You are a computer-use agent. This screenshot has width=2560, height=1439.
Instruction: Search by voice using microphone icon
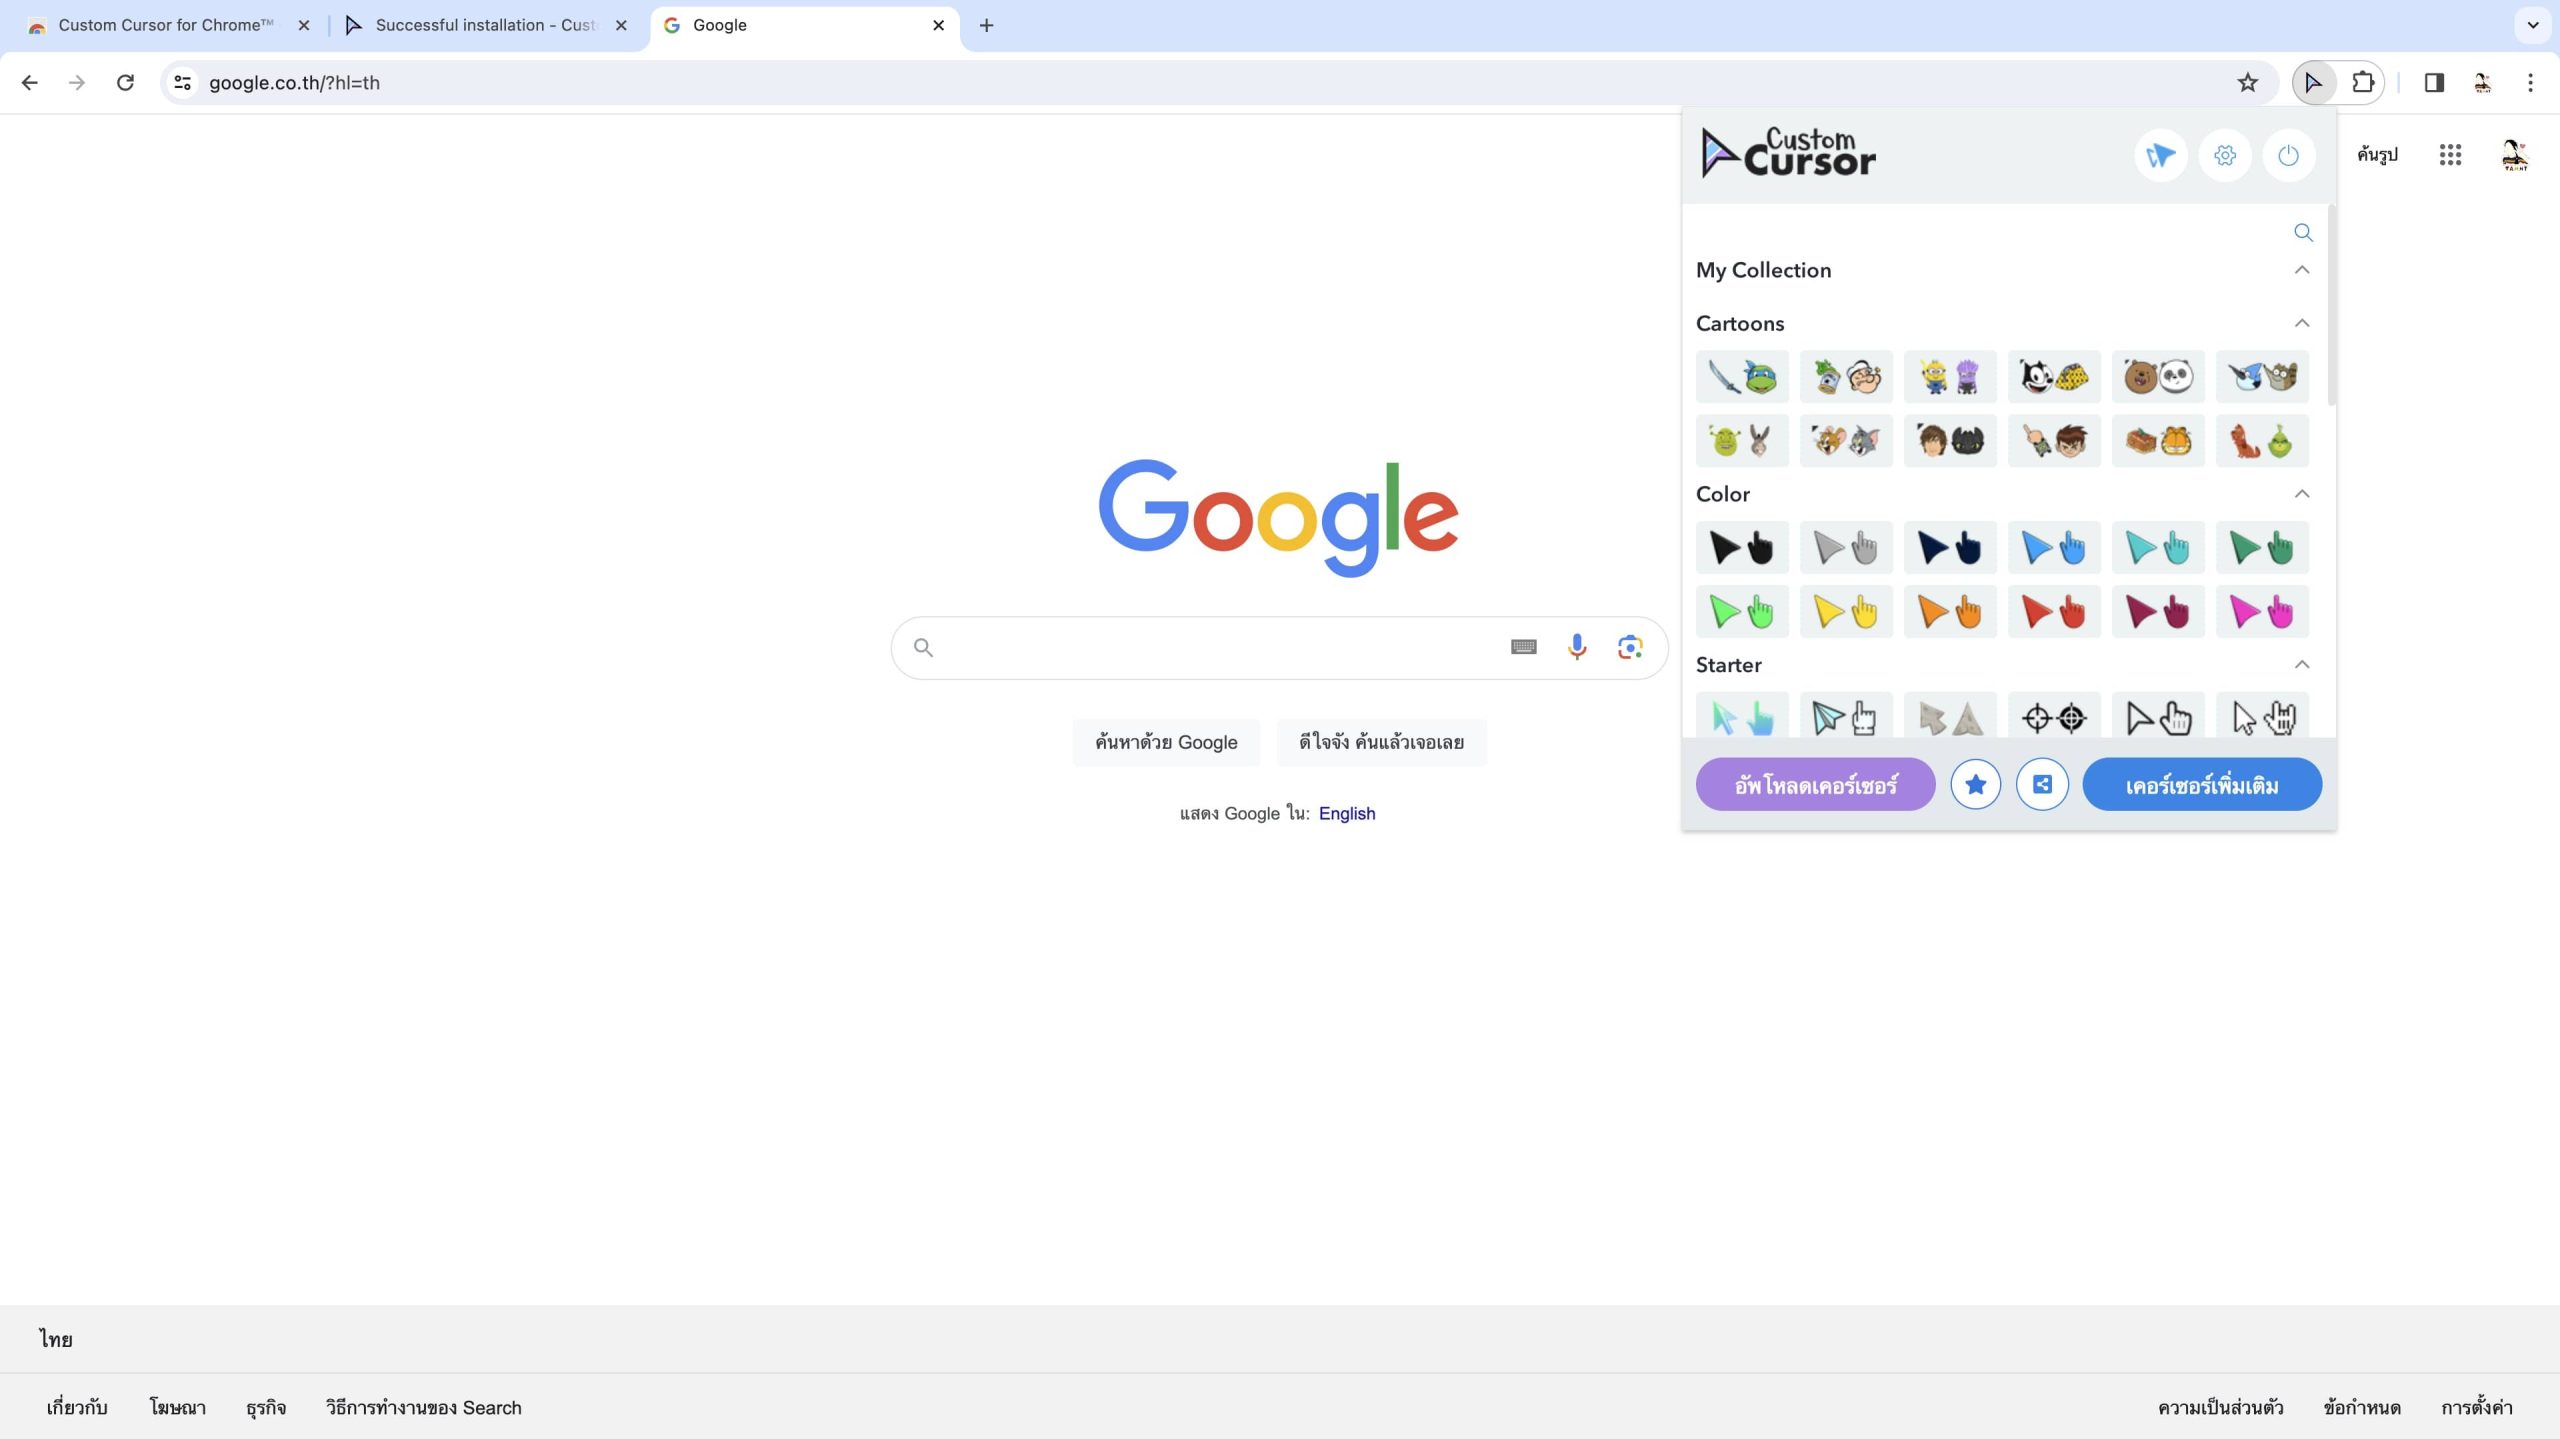tap(1576, 647)
